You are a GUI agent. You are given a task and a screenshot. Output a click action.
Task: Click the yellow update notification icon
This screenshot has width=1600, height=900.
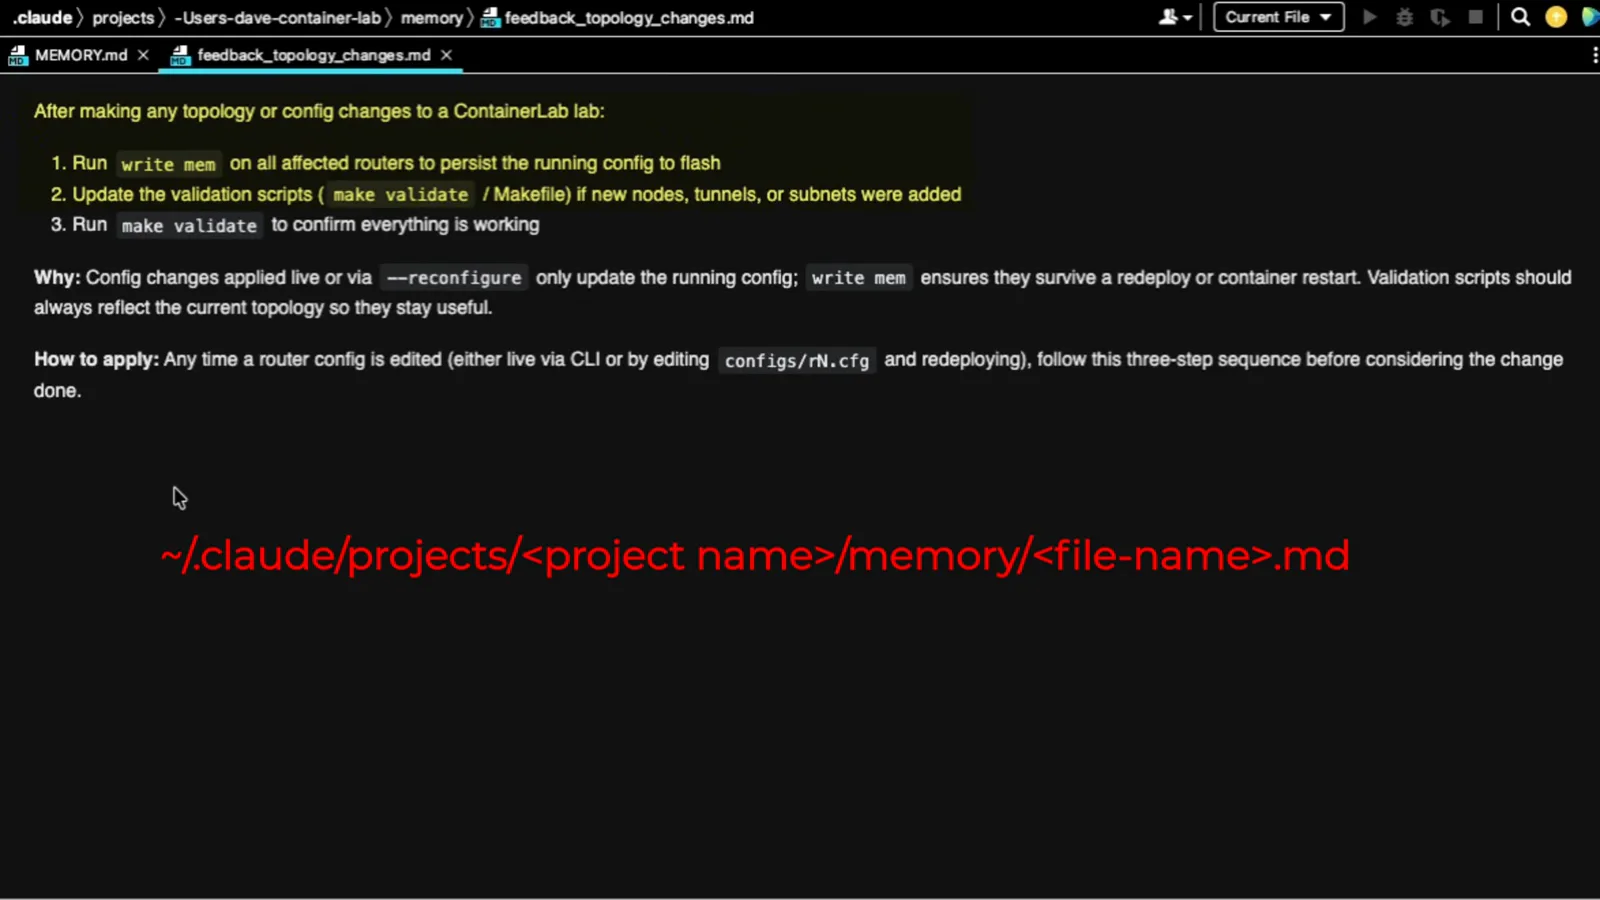pyautogui.click(x=1556, y=17)
